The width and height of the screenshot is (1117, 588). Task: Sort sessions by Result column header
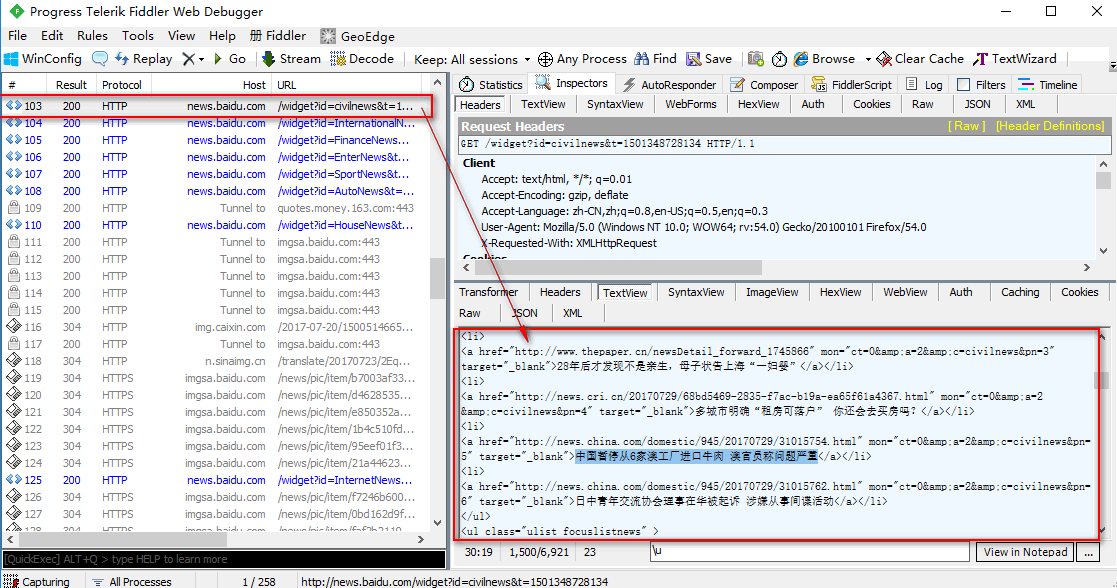tap(71, 85)
